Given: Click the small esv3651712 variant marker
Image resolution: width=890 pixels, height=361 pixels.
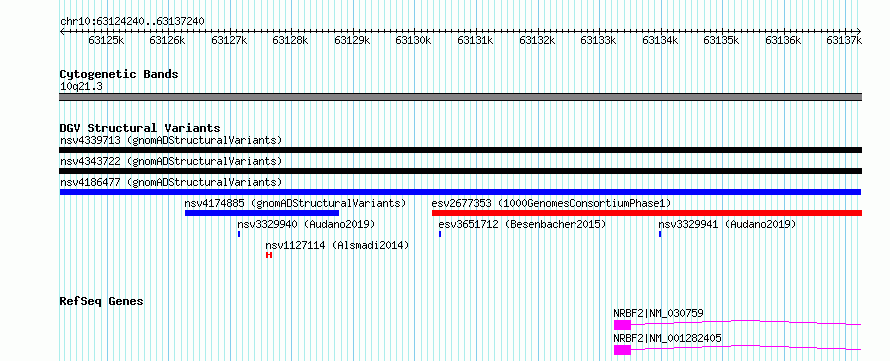Looking at the screenshot, I should click(x=440, y=234).
